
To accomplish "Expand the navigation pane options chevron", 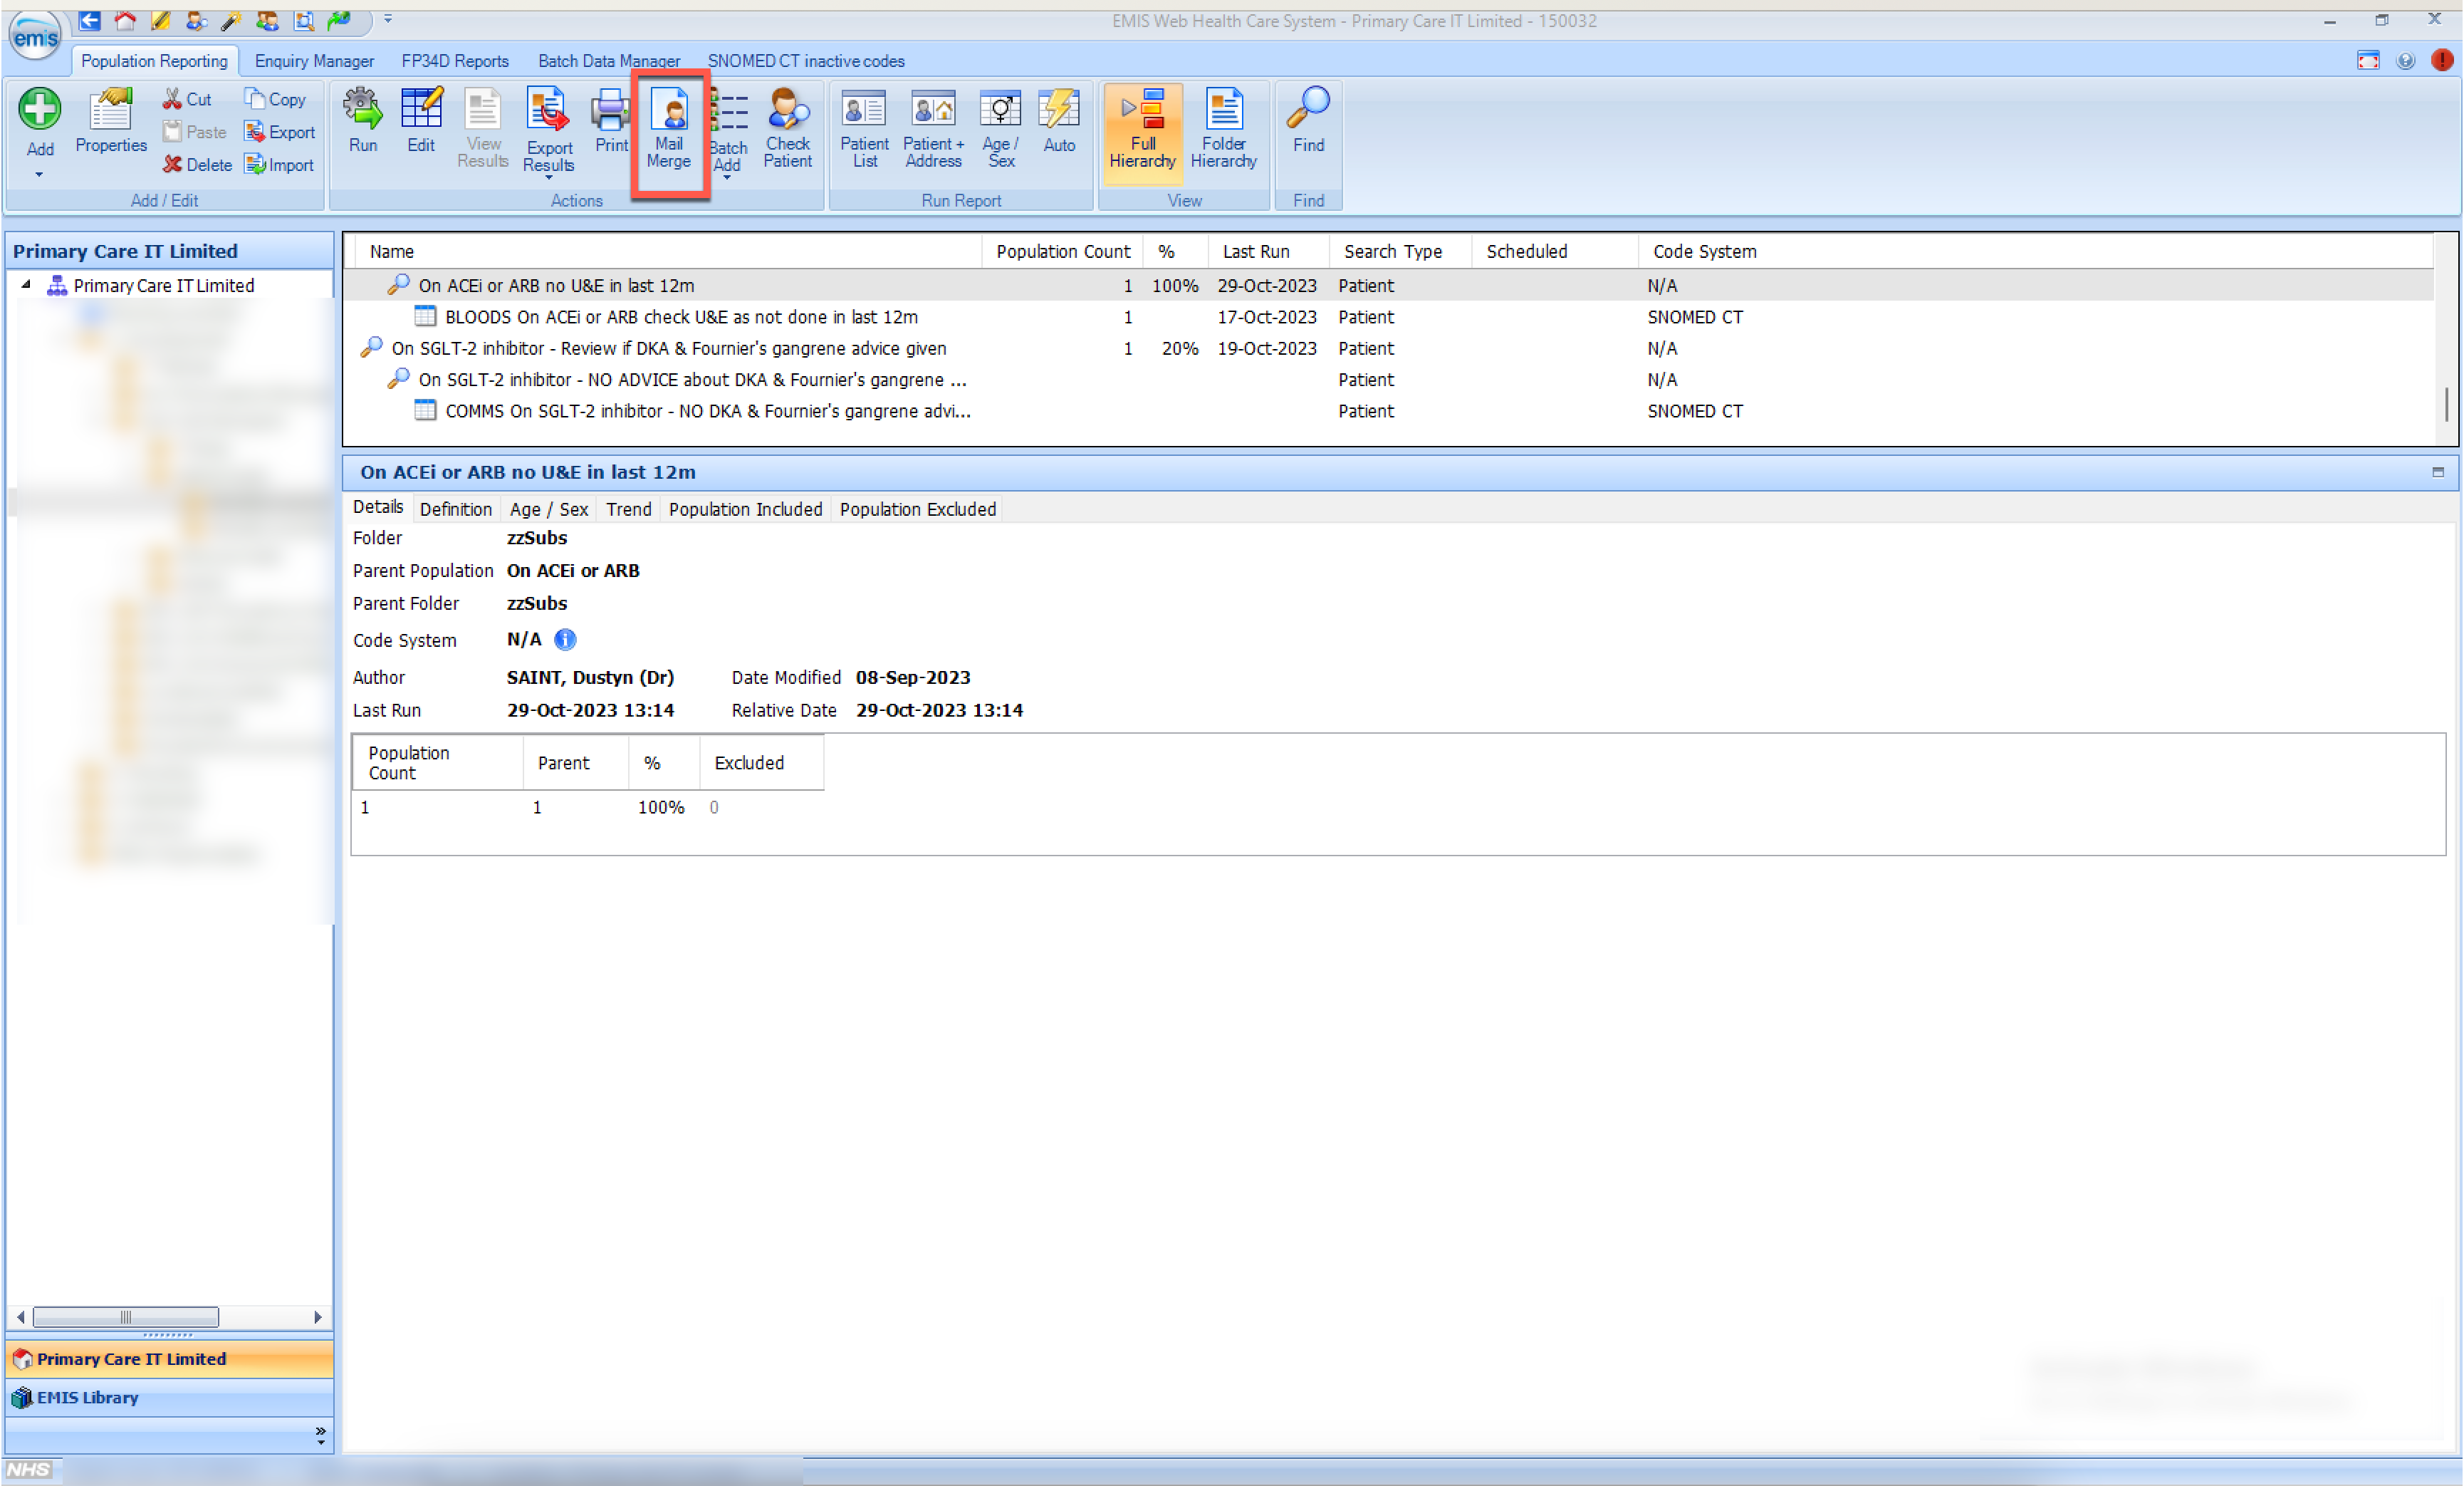I will (320, 1435).
